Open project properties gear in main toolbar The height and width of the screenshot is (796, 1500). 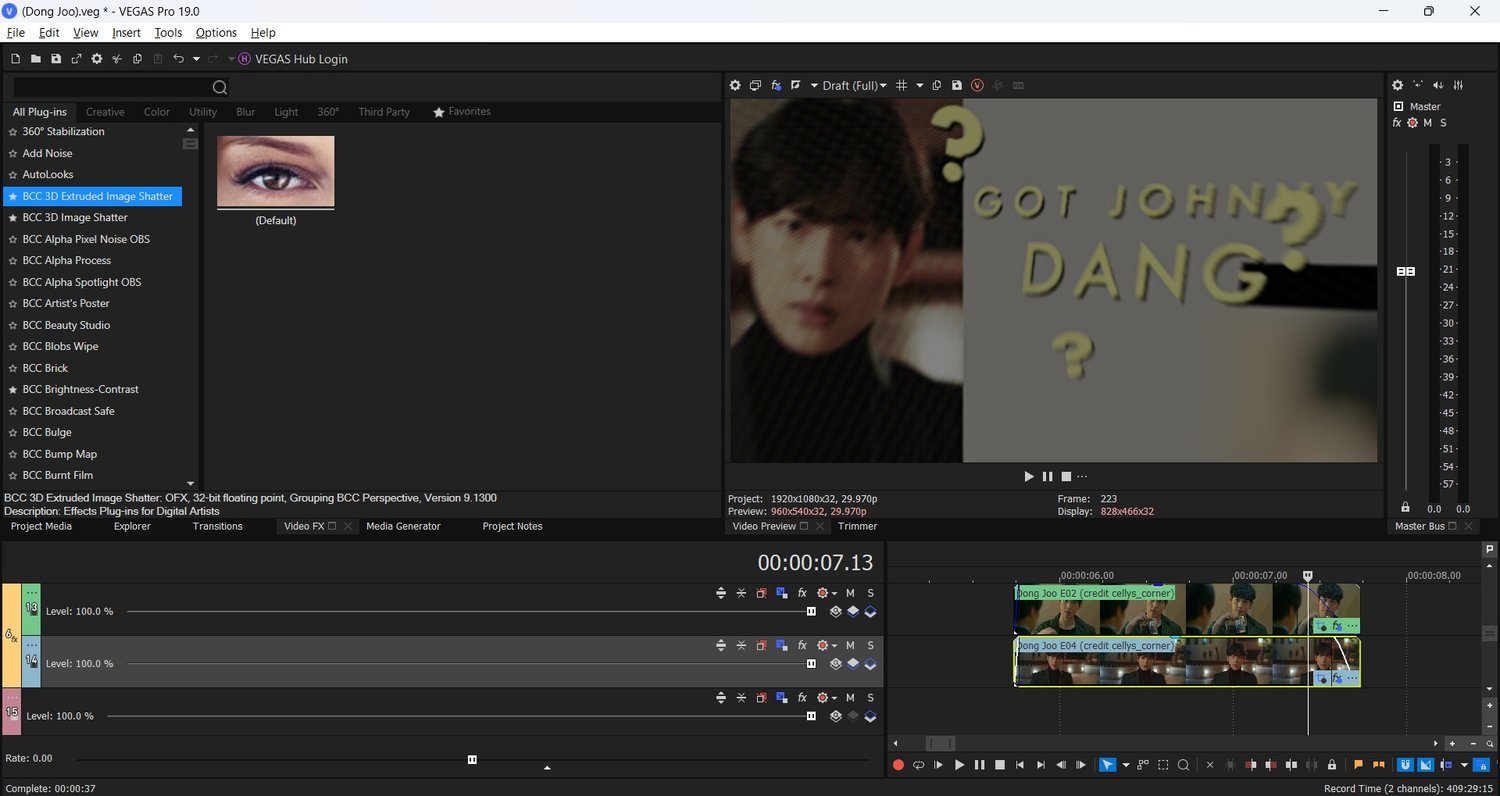[x=97, y=59]
